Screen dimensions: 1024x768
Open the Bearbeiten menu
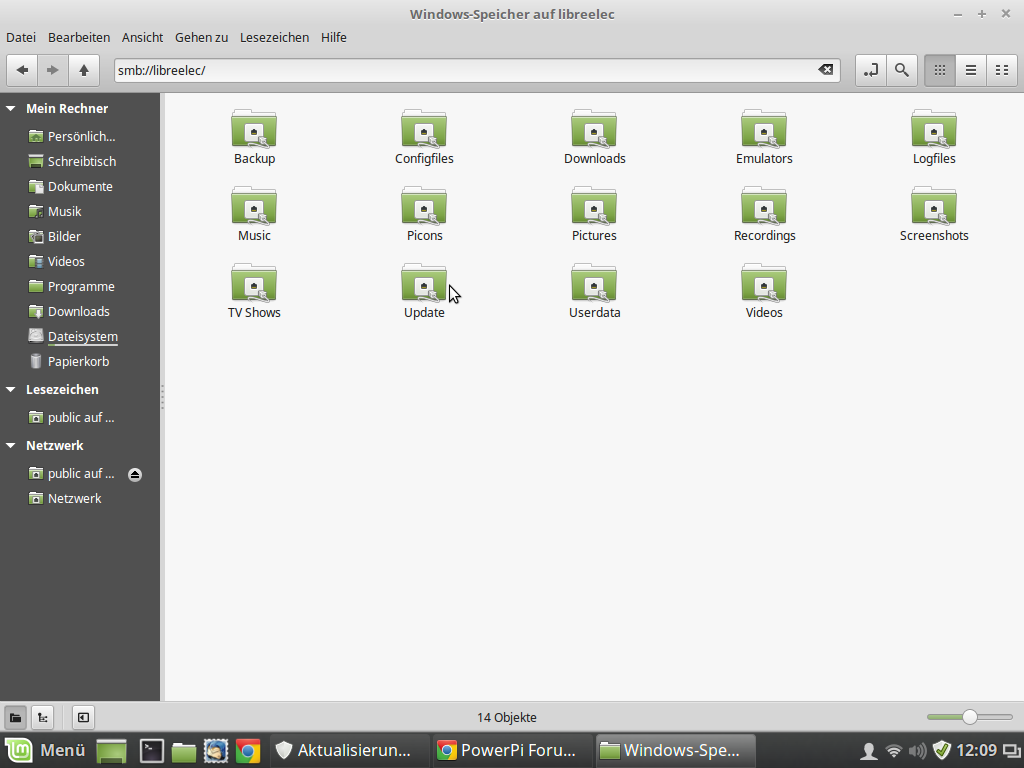79,37
